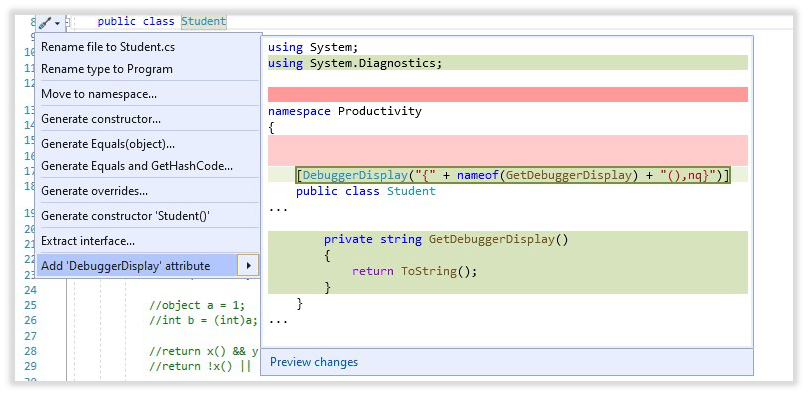Viewport: 809px width, 396px height.
Task: Click 'private string GetDebuggerDisplay()' line
Action: [x=446, y=239]
